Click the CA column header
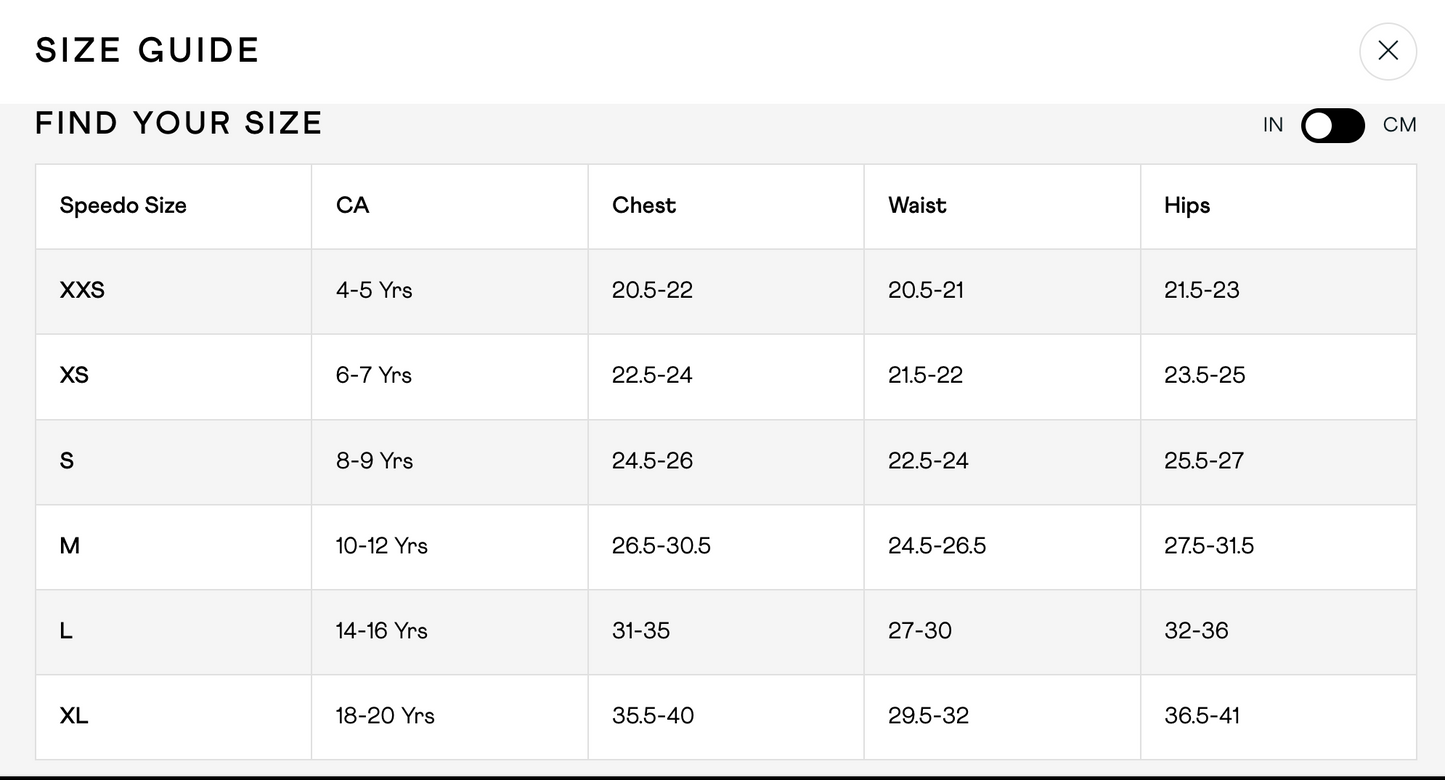Image resolution: width=1445 pixels, height=780 pixels. point(352,205)
